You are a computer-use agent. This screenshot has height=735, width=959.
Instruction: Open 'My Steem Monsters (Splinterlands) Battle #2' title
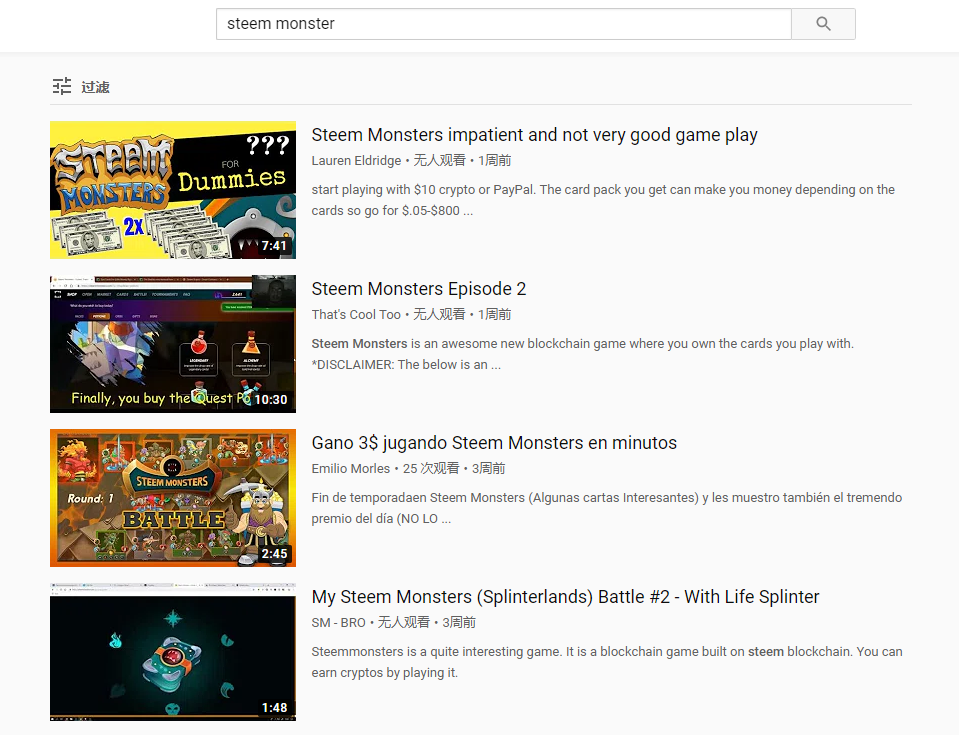[565, 597]
